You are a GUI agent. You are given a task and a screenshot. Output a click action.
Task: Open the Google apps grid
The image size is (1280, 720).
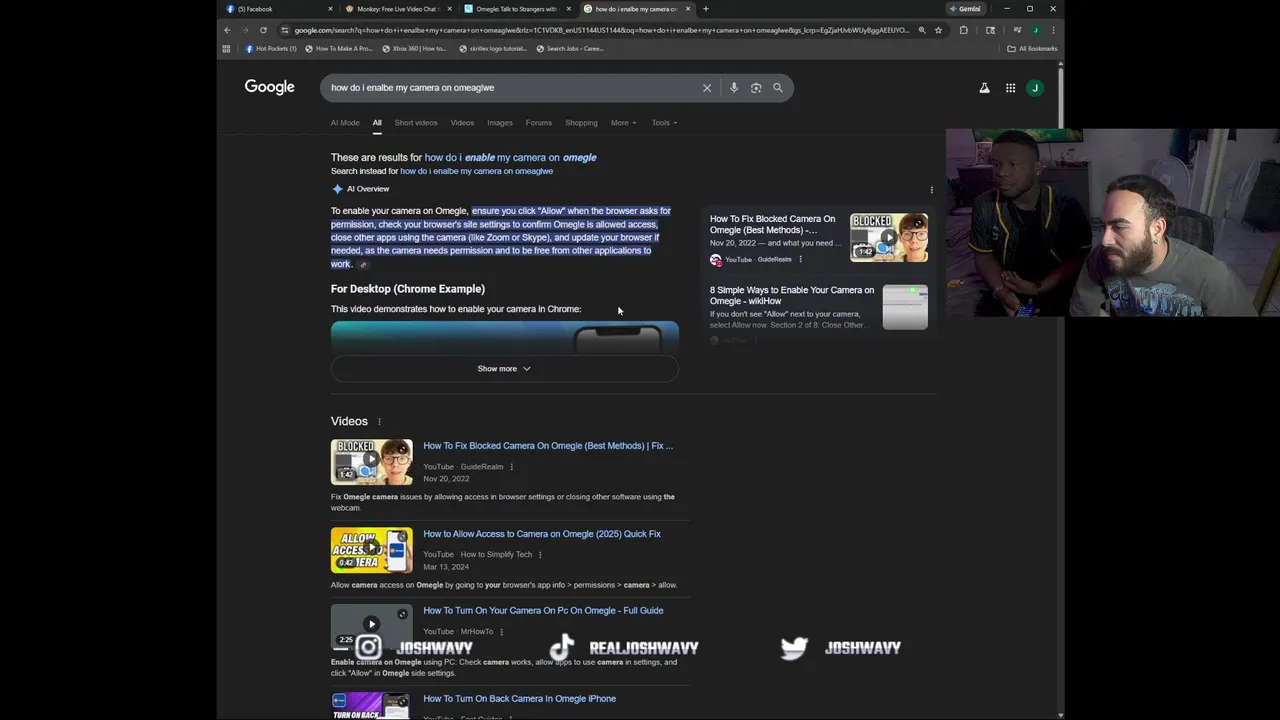tap(1010, 88)
